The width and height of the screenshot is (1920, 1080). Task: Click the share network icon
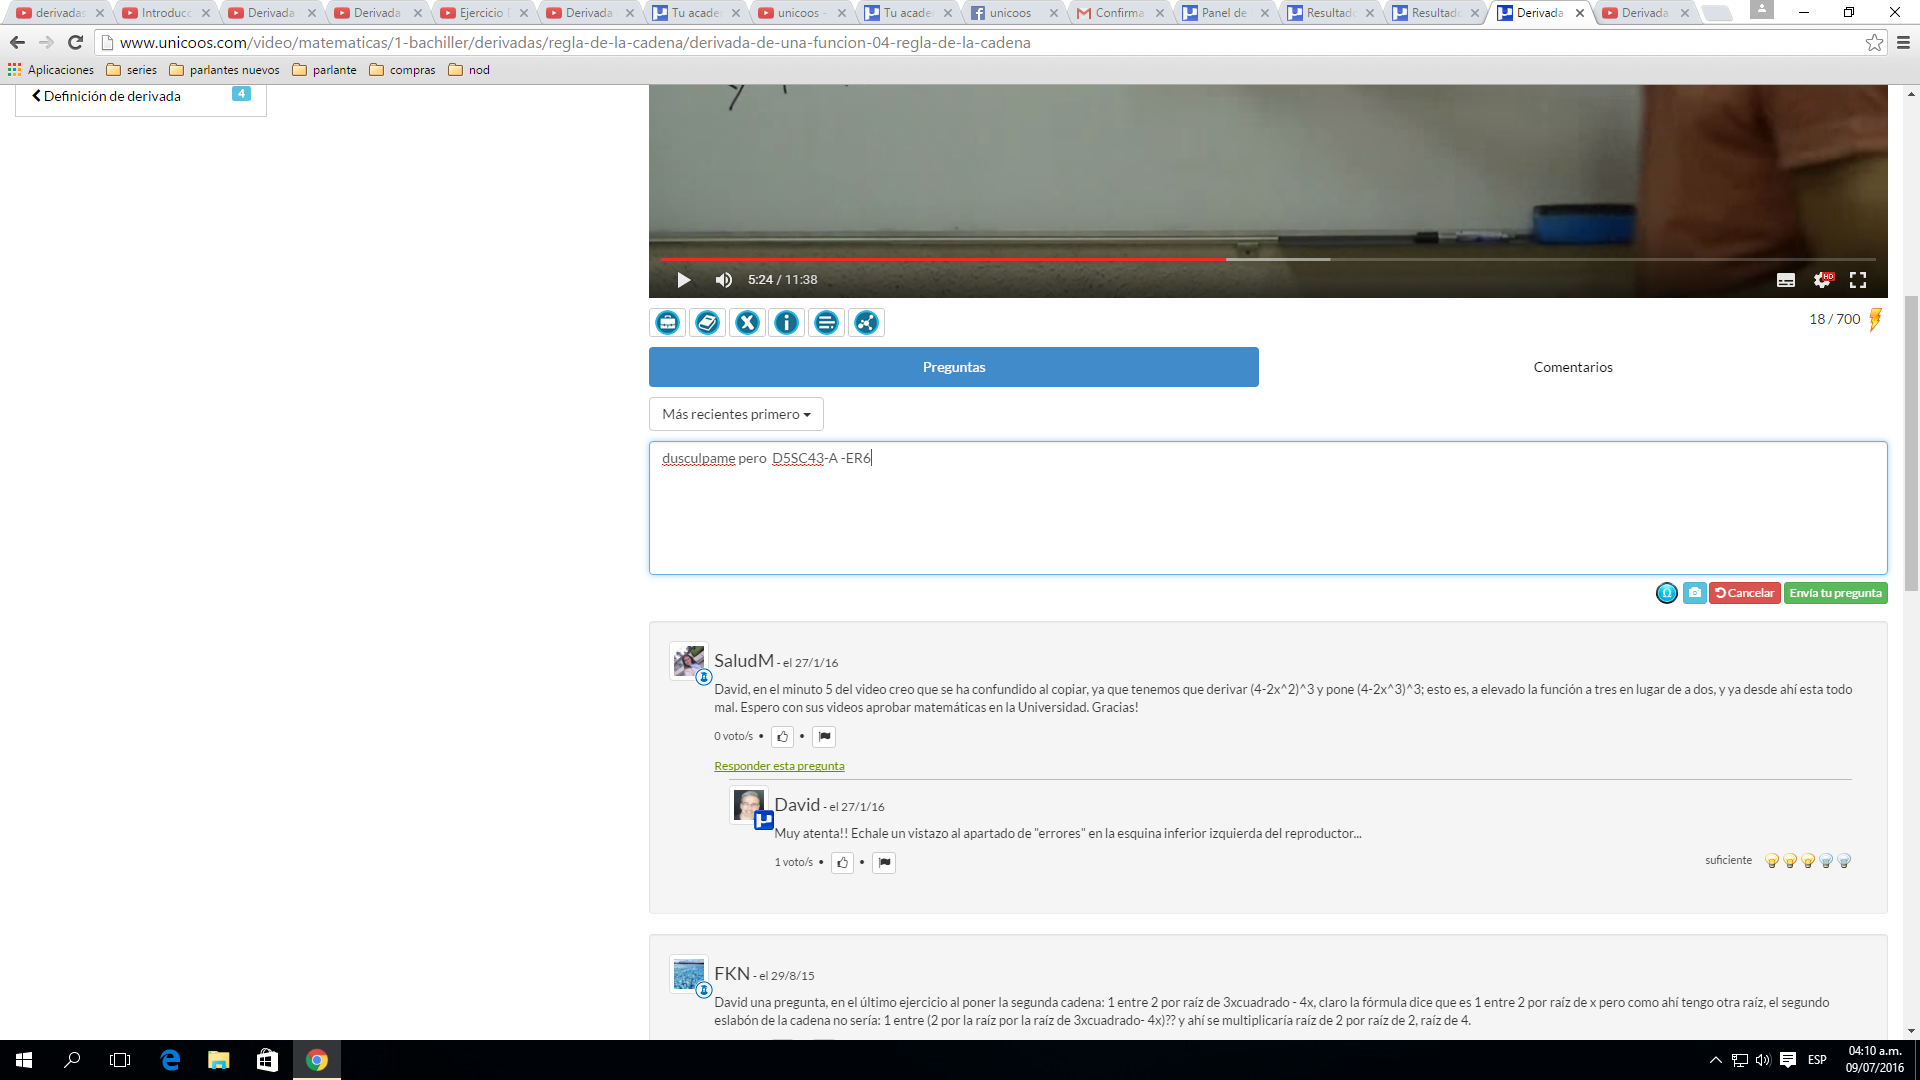(866, 322)
